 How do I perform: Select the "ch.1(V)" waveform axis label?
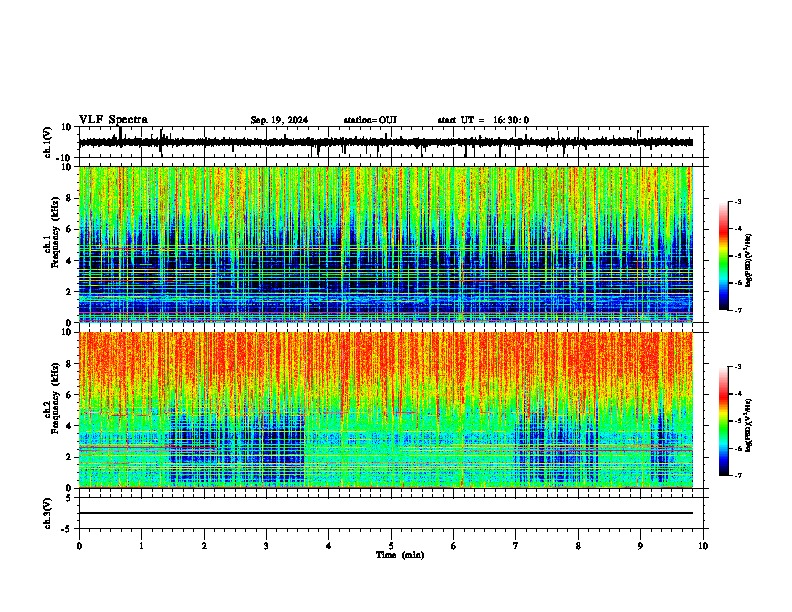pos(48,142)
